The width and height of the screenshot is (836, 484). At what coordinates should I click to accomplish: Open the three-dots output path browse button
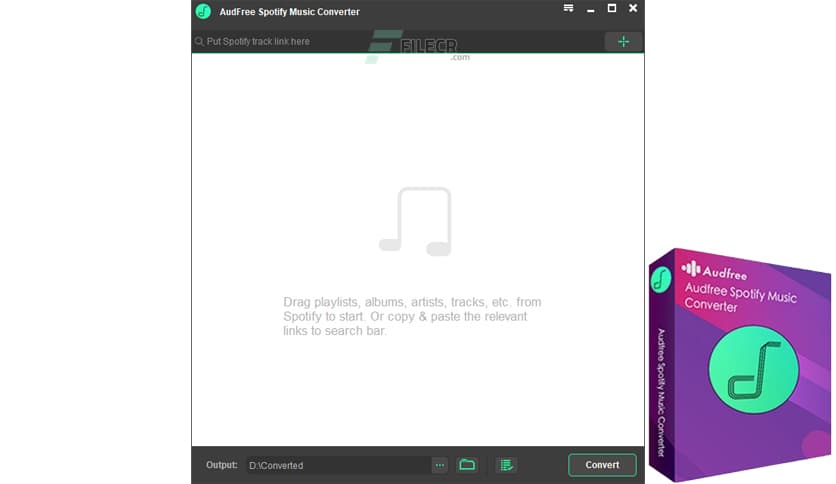439,465
